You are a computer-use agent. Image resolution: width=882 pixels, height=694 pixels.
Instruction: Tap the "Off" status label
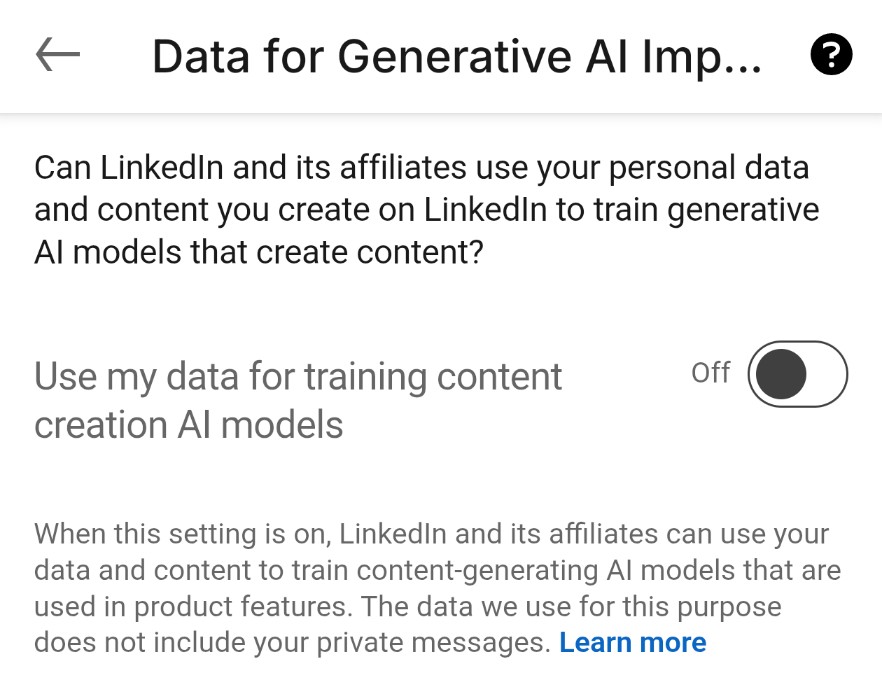(x=710, y=373)
